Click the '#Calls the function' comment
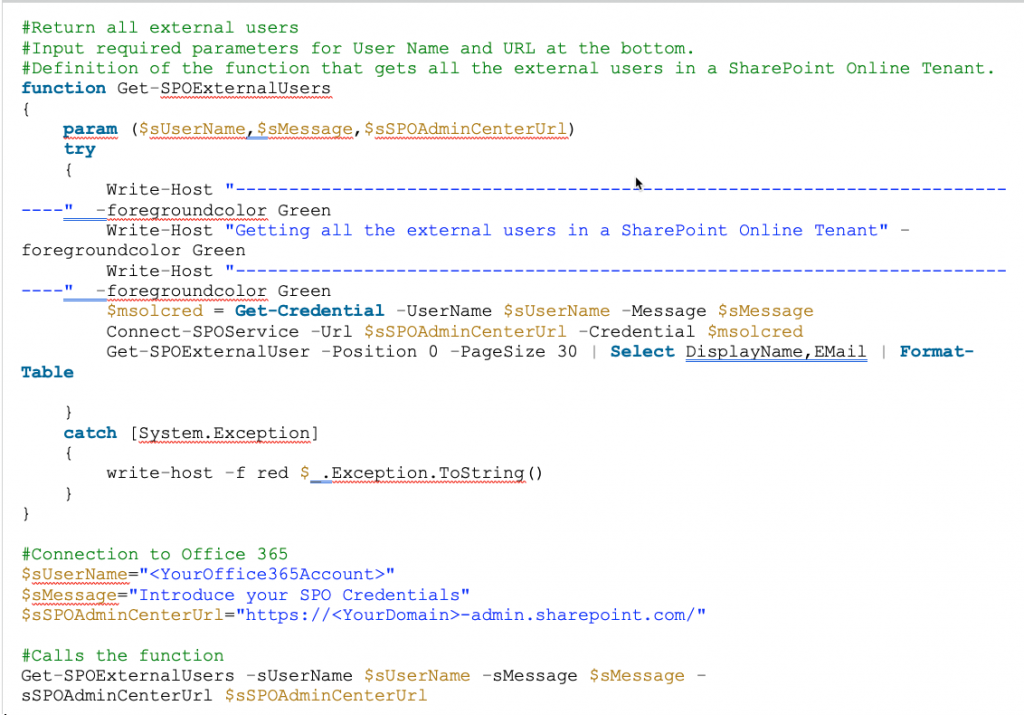1024x715 pixels. click(122, 656)
